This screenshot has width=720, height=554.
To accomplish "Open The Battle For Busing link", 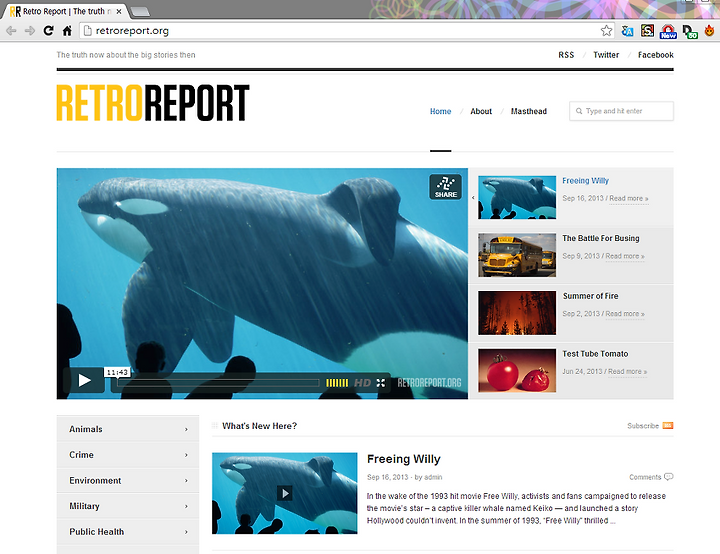I will tap(601, 238).
